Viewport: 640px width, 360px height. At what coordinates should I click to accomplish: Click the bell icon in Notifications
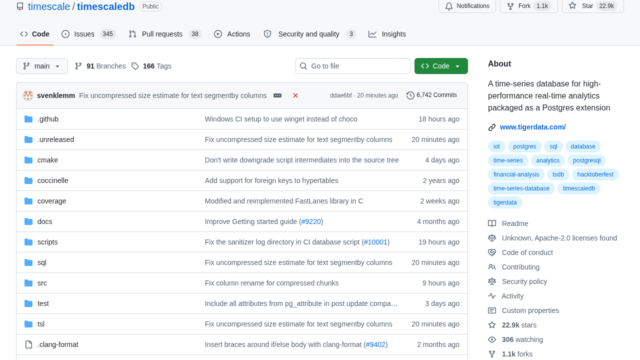point(449,6)
